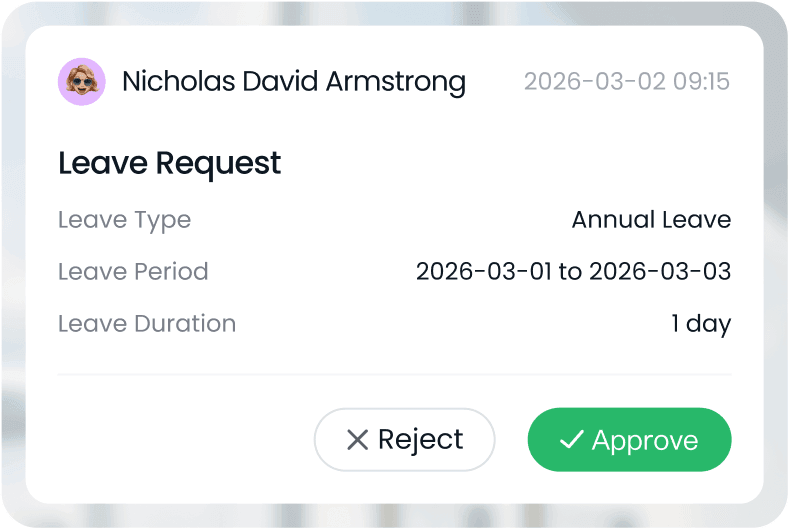The image size is (790, 530).
Task: Click Nicholas David Armstrong's avatar picture
Action: (82, 81)
